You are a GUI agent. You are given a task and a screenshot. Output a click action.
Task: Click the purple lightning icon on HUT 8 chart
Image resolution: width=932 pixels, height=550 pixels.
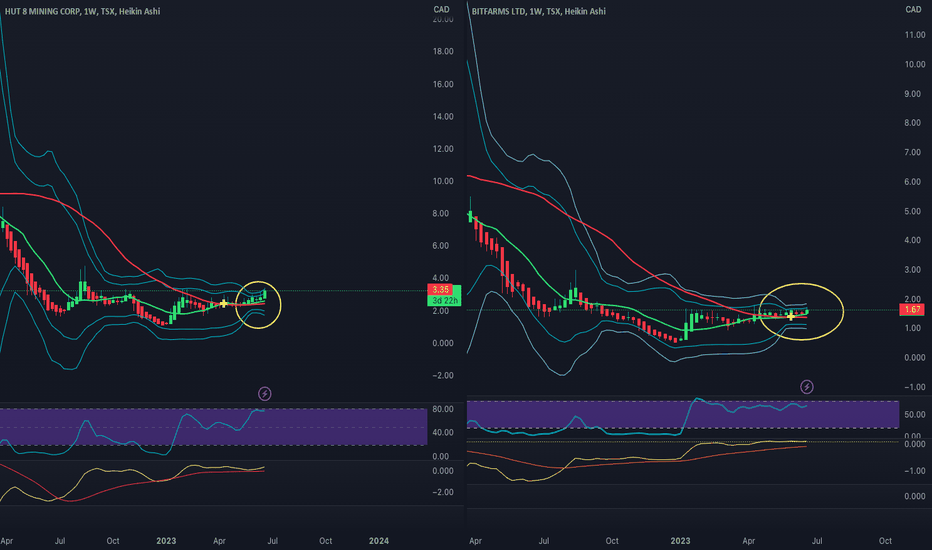click(x=265, y=394)
